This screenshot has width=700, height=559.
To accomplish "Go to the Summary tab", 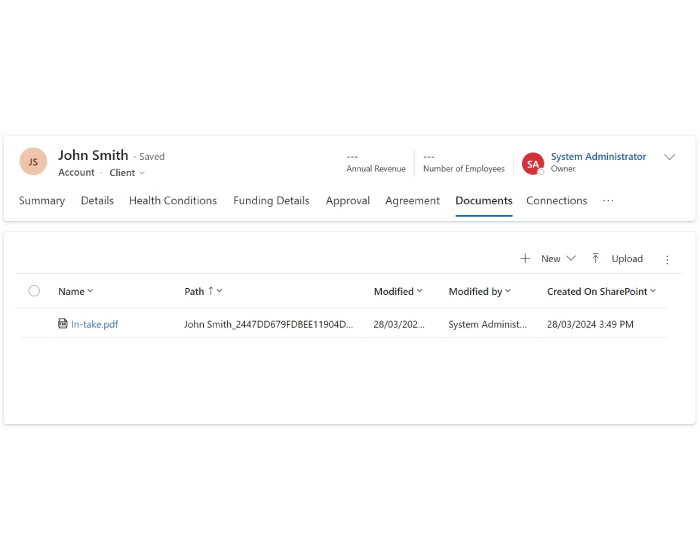I will [x=42, y=201].
